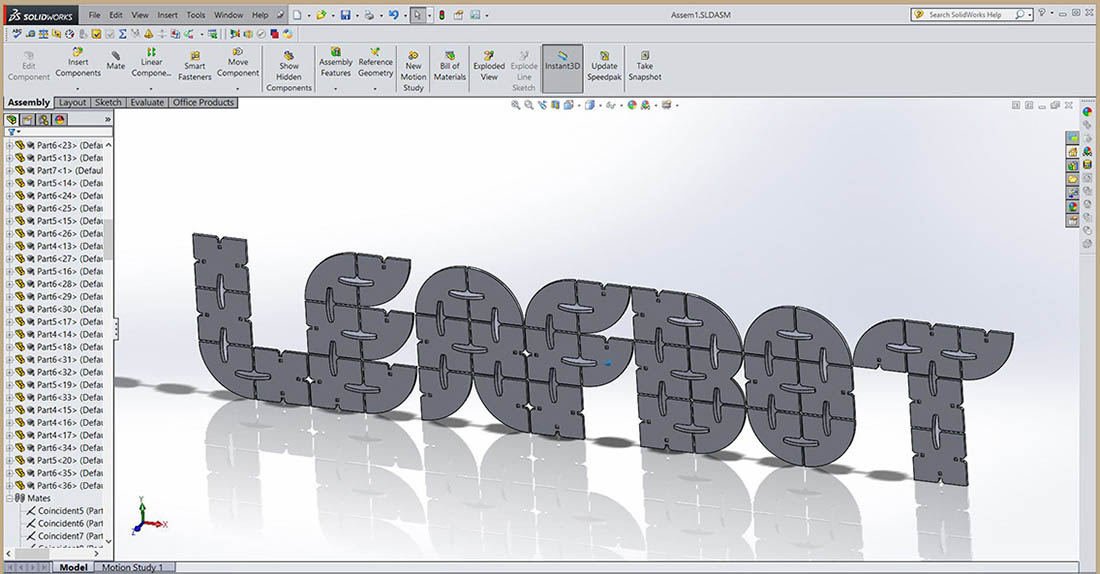Switch to the Sketch tab

[x=108, y=102]
